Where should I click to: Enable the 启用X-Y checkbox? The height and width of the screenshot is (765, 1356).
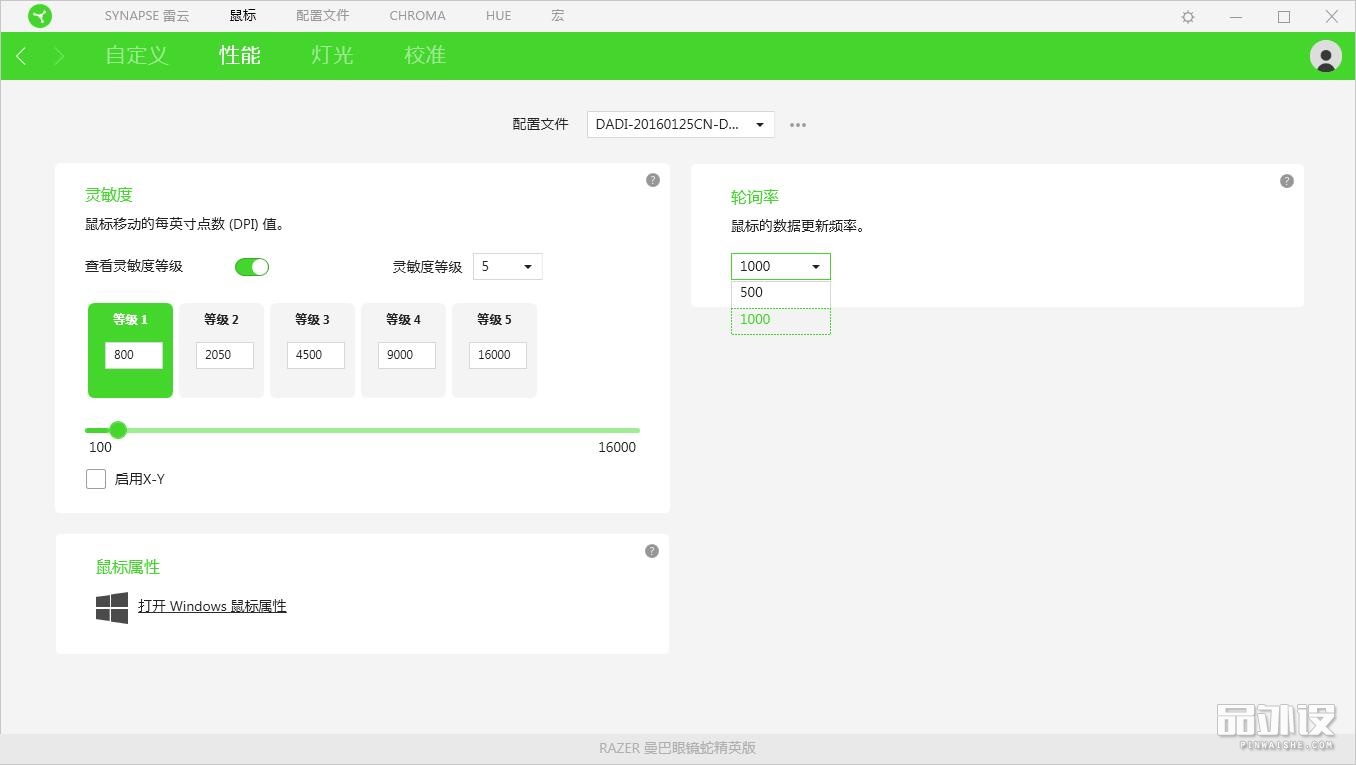coord(95,479)
